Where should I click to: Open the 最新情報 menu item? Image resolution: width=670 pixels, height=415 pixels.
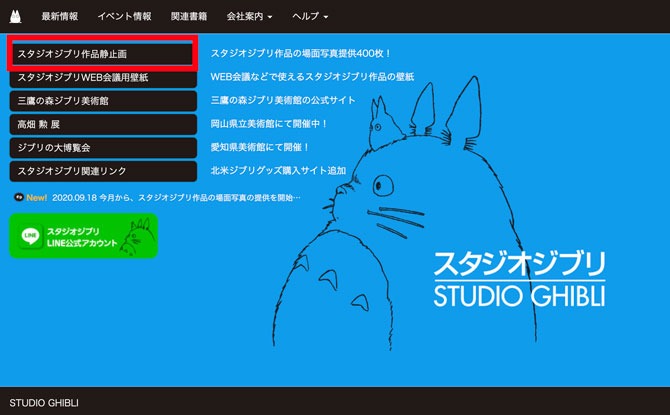pos(60,16)
